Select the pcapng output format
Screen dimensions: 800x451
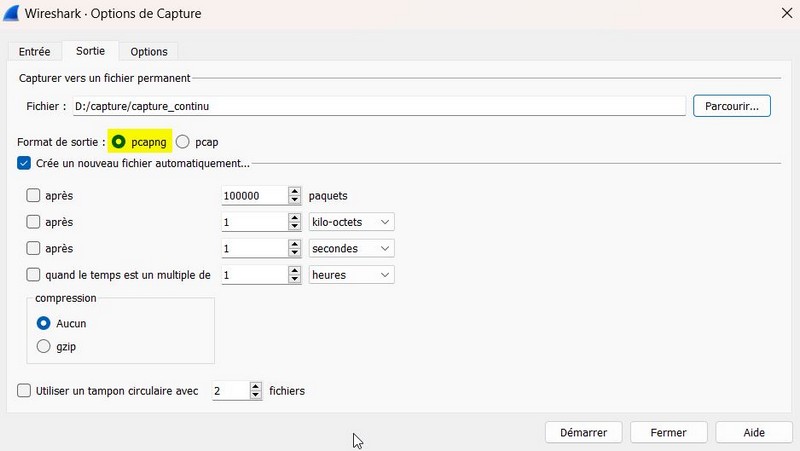pos(120,143)
